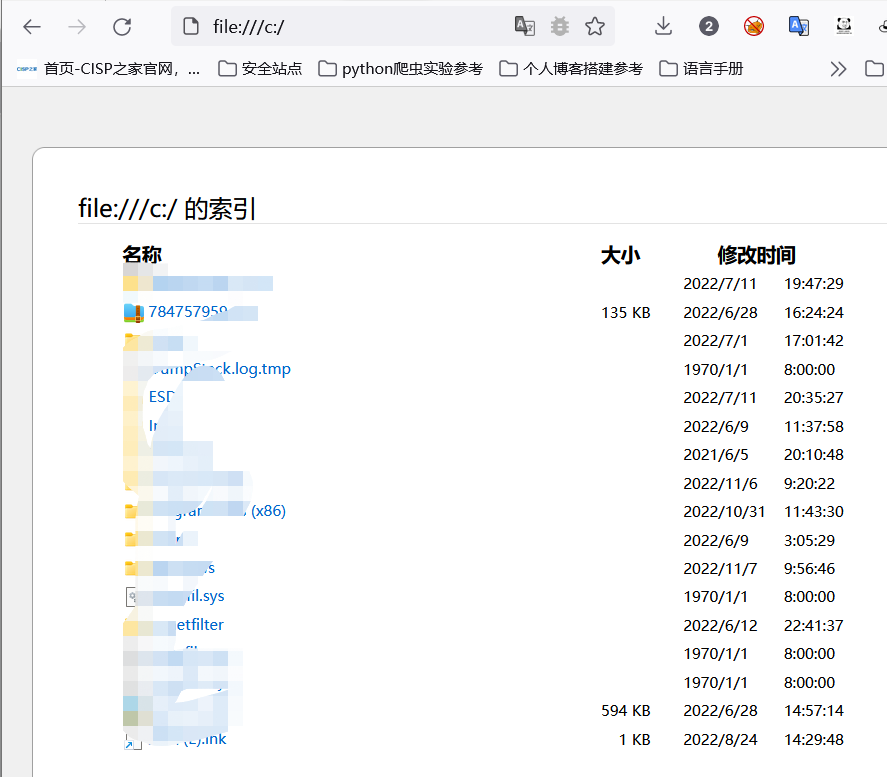Viewport: 887px width, 777px height.
Task: Sort by the 修改时间 column header
Action: tap(757, 255)
